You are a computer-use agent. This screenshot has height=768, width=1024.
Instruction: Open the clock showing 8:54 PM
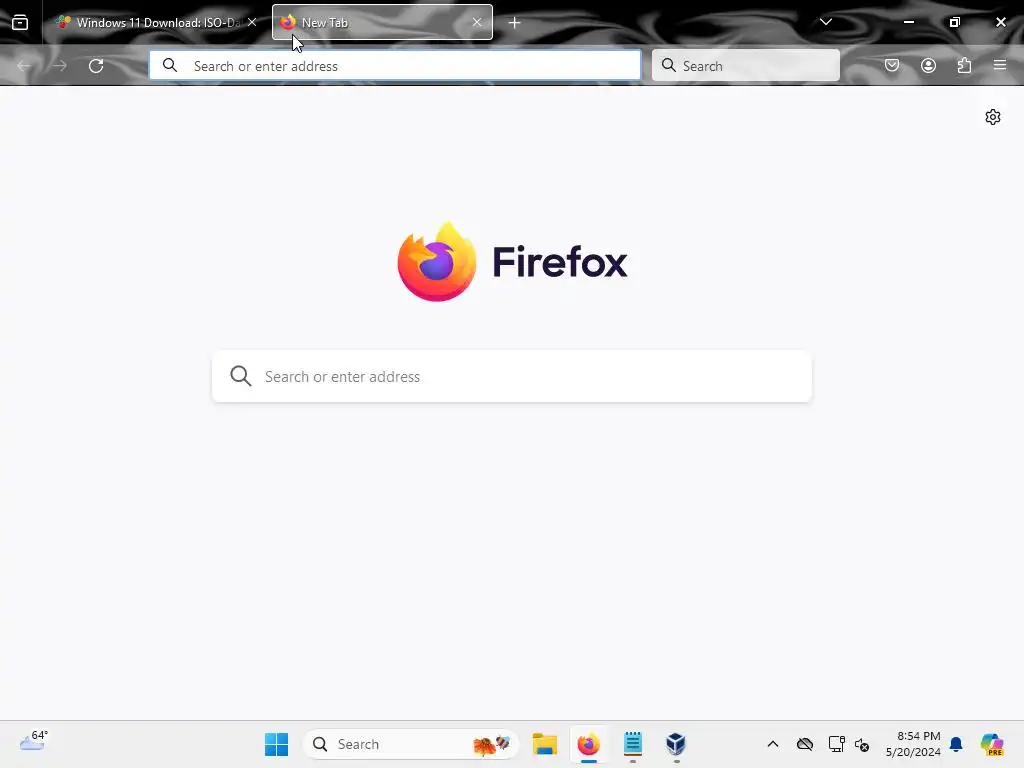coord(913,744)
